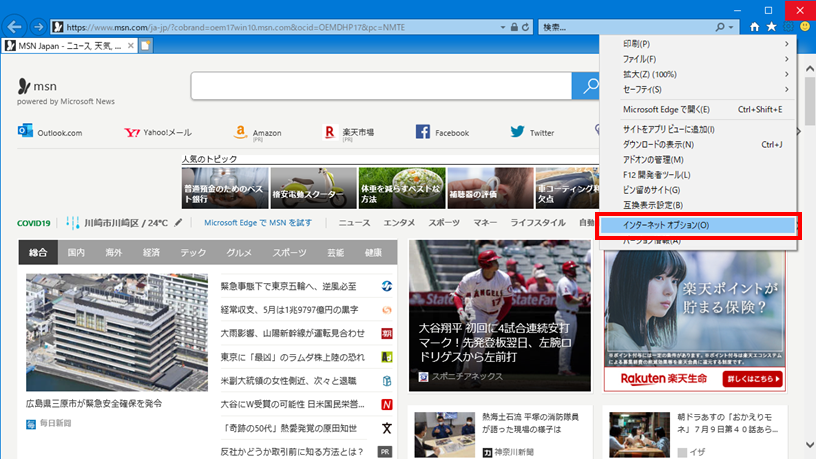The image size is (816, 459).
Task: Switch to 海外 news tab
Action: click(x=113, y=252)
